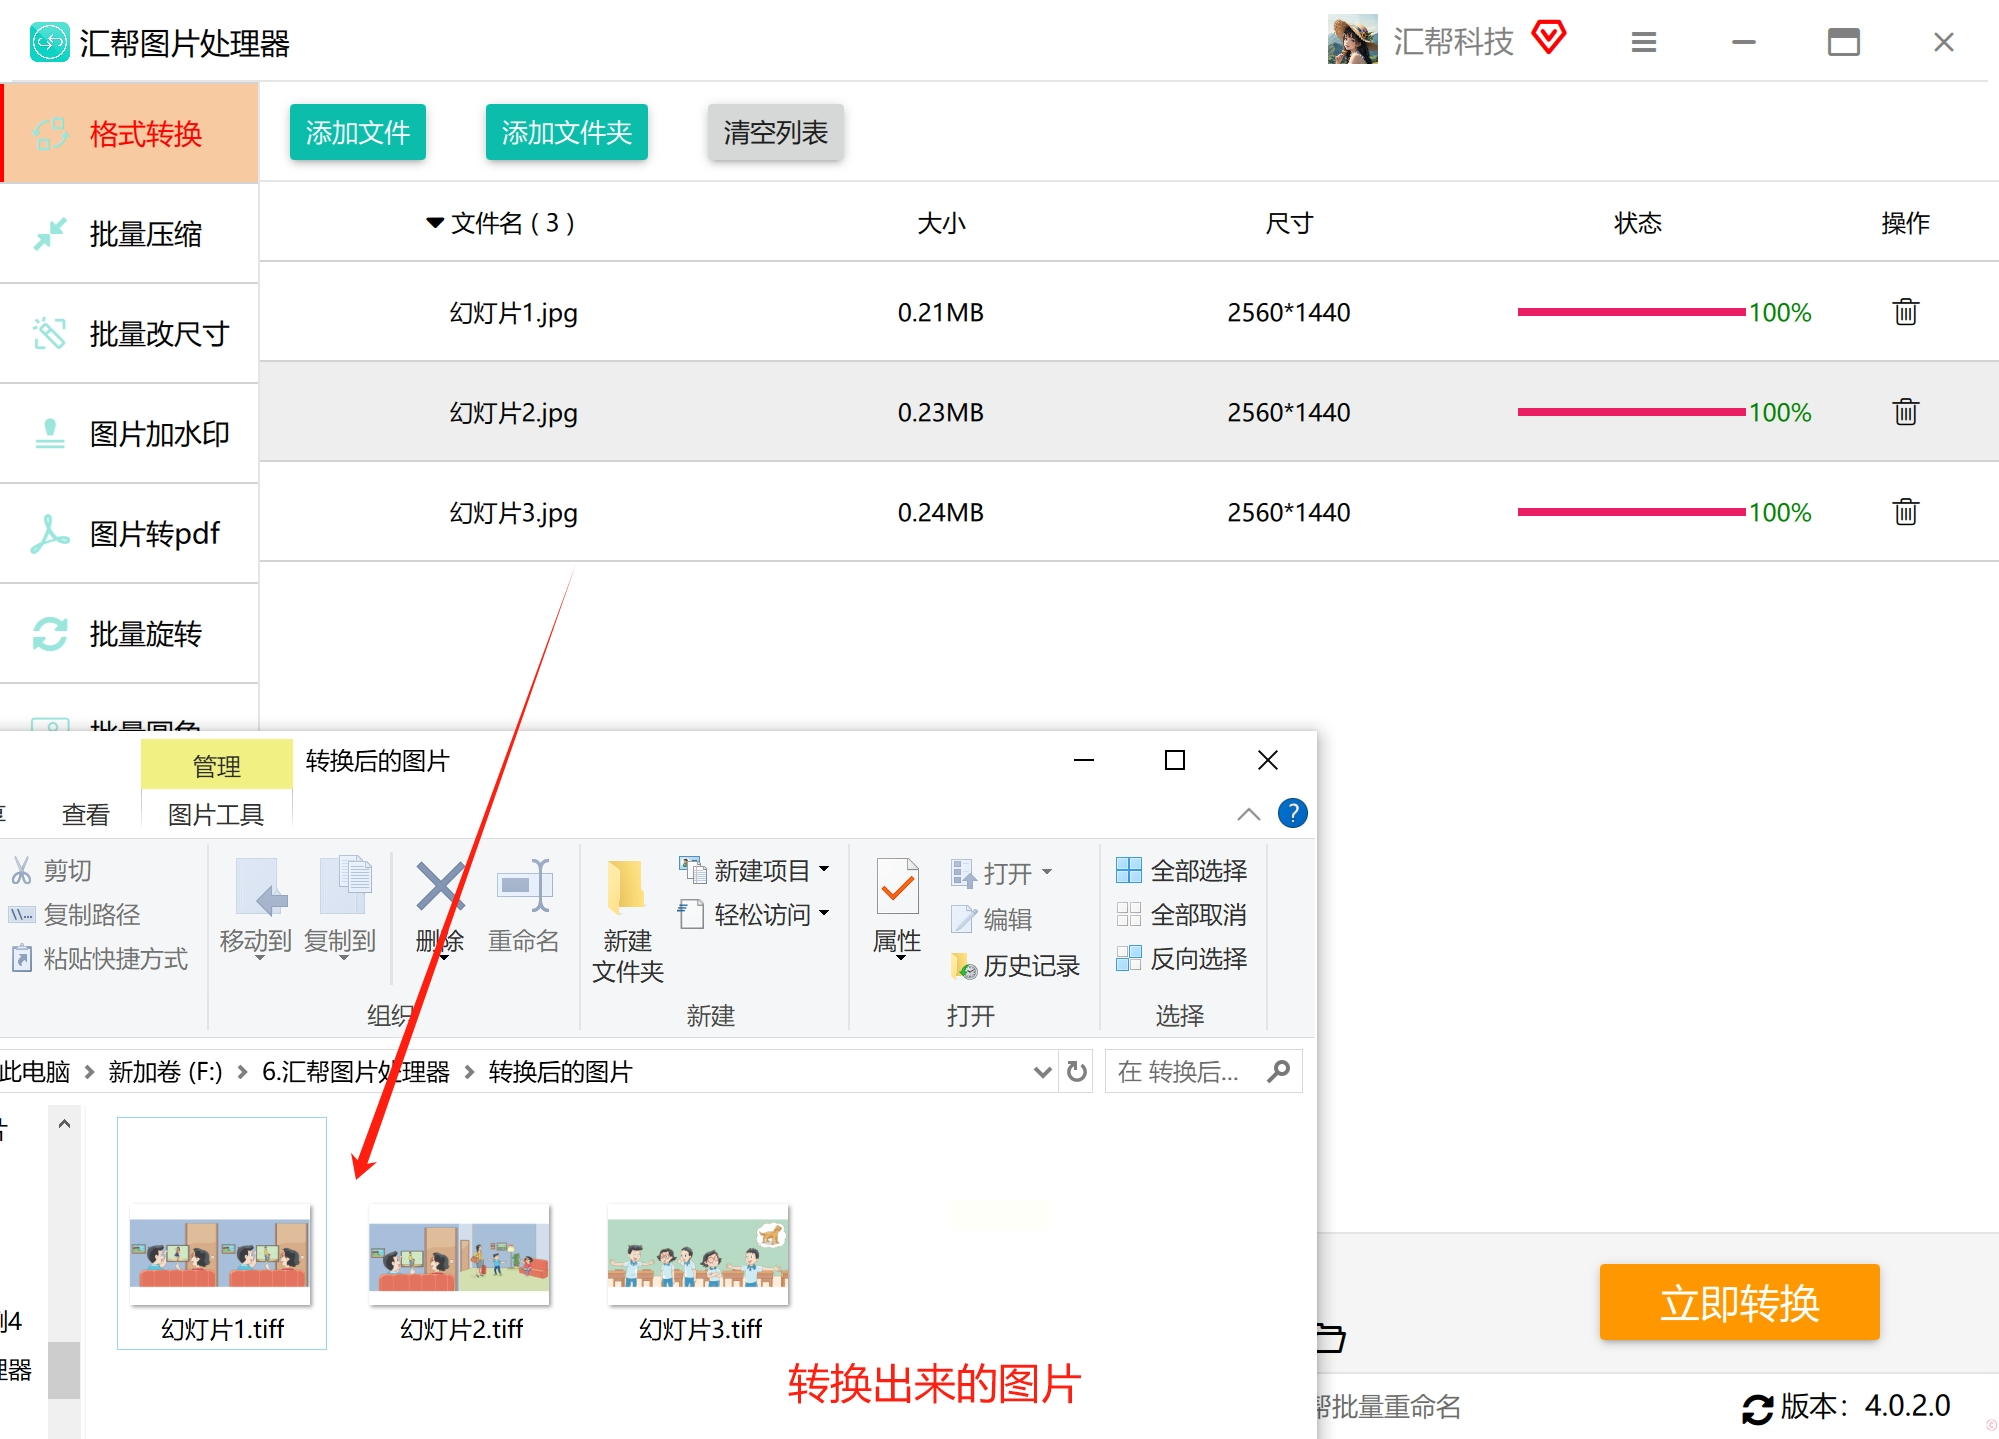
Task: Collapse the Explorer ribbon with chevron
Action: (1248, 814)
